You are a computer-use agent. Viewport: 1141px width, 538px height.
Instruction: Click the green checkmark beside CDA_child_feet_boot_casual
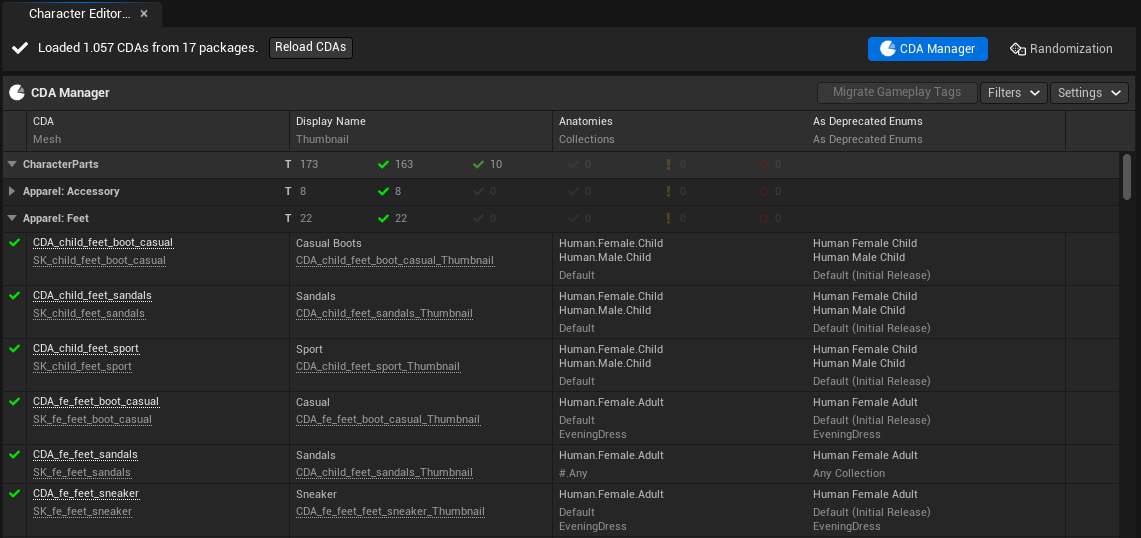click(x=14, y=243)
